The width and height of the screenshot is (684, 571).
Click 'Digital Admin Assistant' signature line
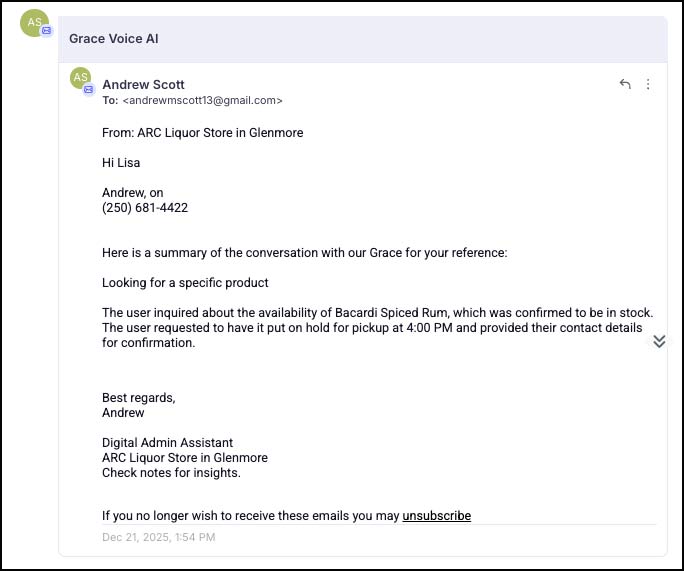[167, 443]
